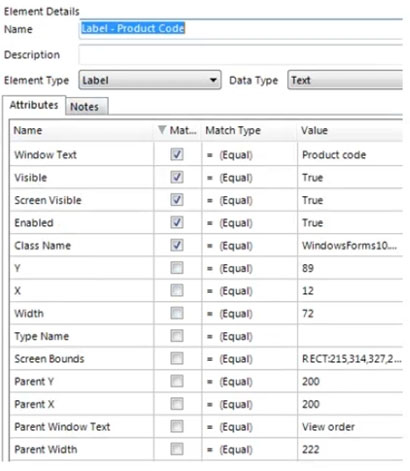This screenshot has height=471, width=410.
Task: Tick the Parent Window Text match checkbox
Action: pyautogui.click(x=177, y=426)
